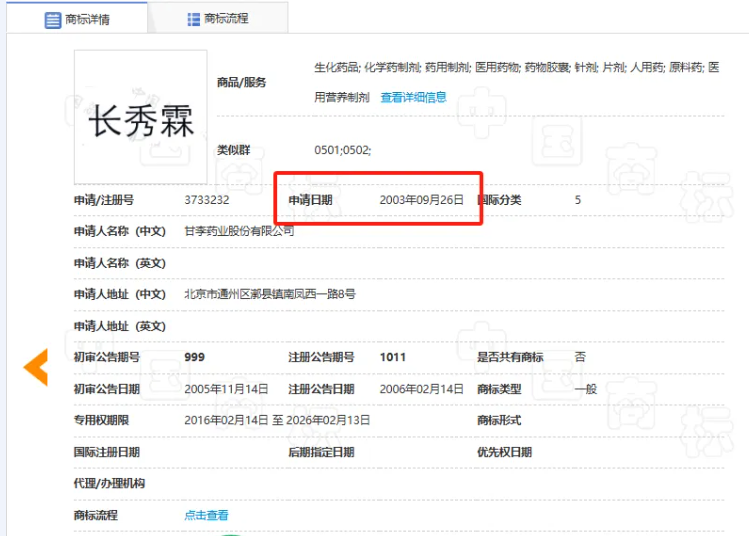This screenshot has width=749, height=536.
Task: Select the application number 3733232
Action: coord(207,200)
